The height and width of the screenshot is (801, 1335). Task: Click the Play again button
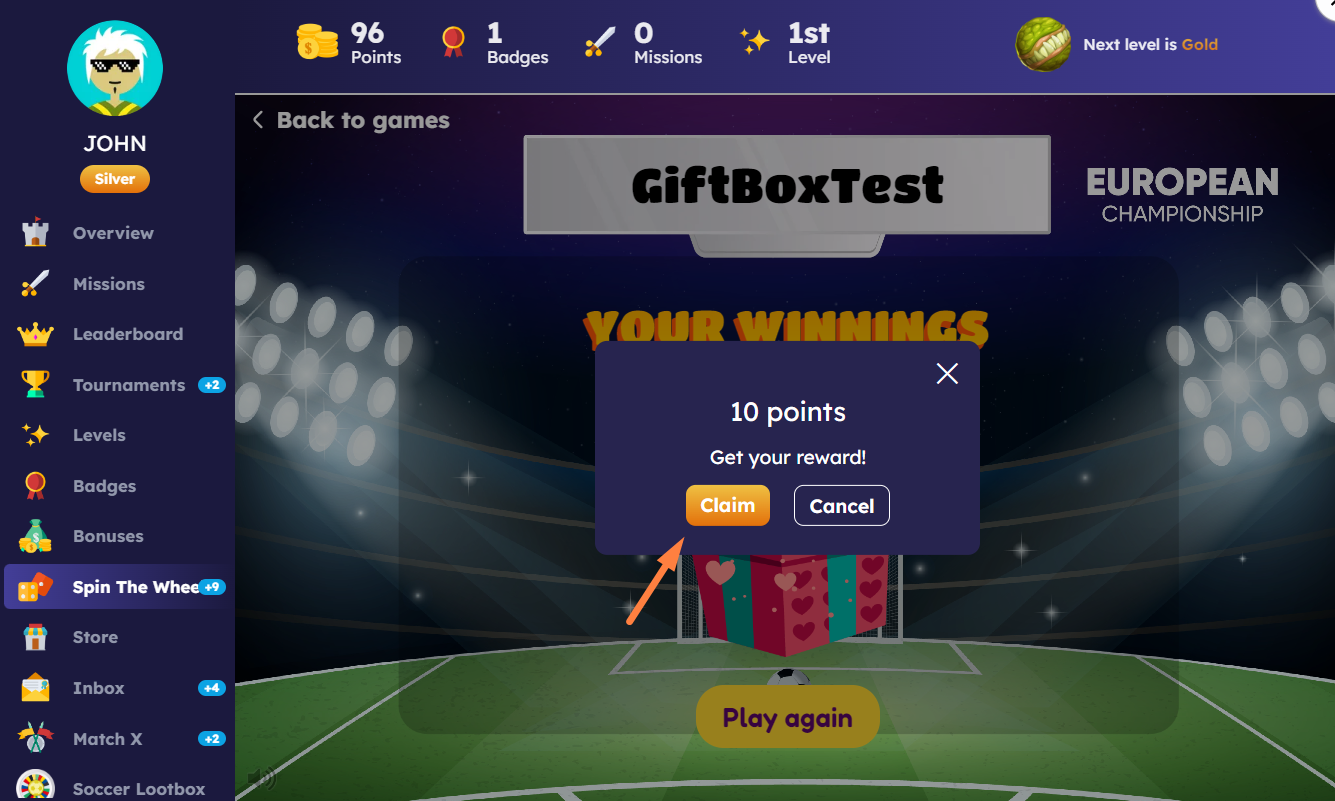(x=788, y=717)
